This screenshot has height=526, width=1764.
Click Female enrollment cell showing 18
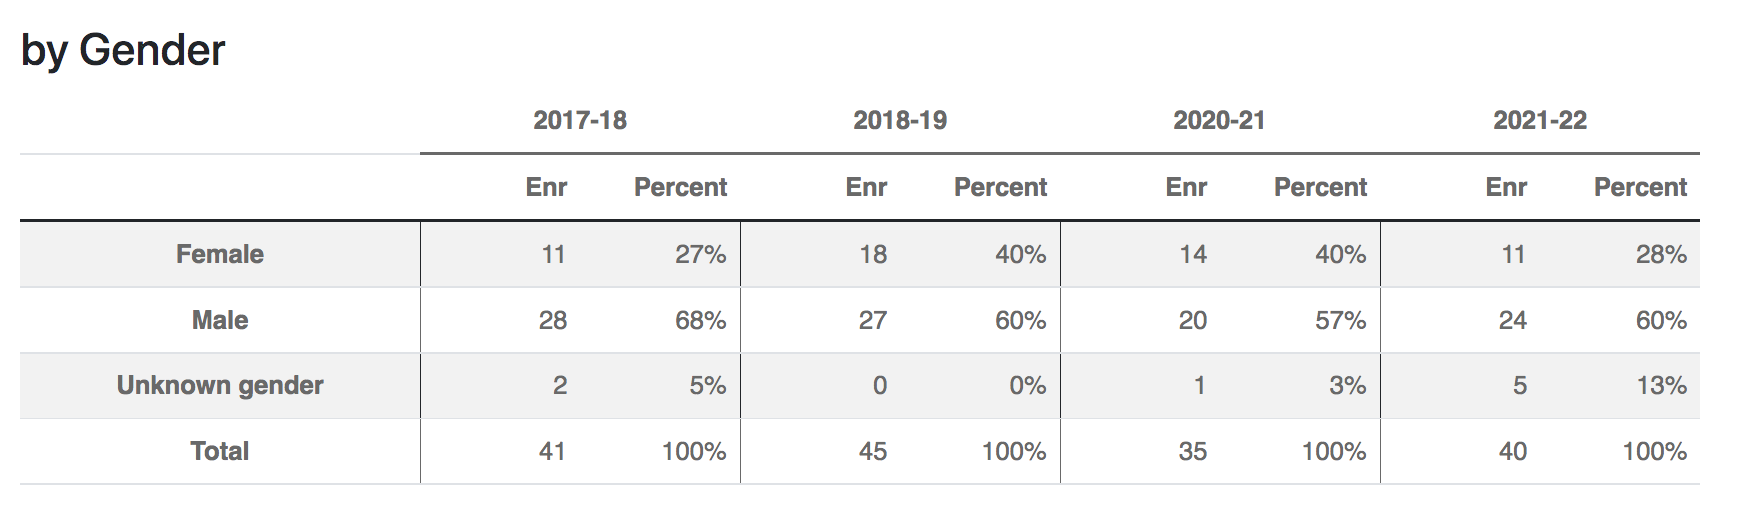(873, 254)
